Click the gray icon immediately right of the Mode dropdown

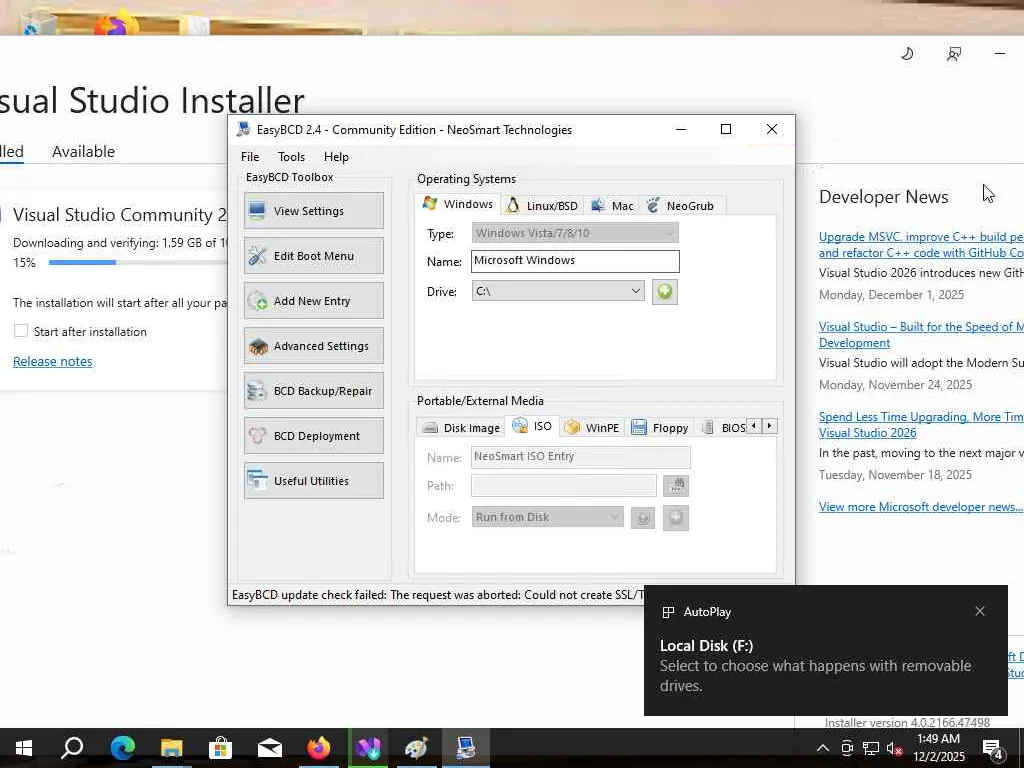643,519
